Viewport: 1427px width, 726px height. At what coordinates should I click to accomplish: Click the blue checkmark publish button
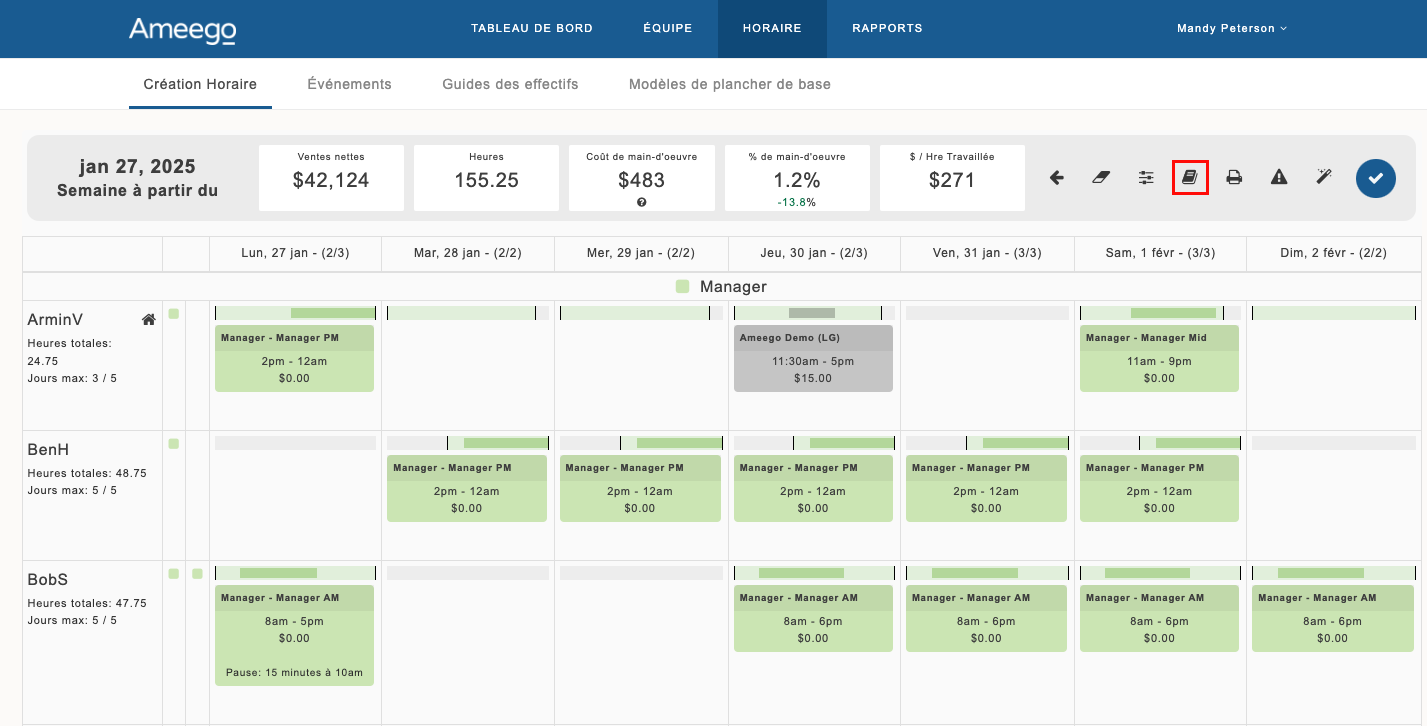click(x=1375, y=178)
